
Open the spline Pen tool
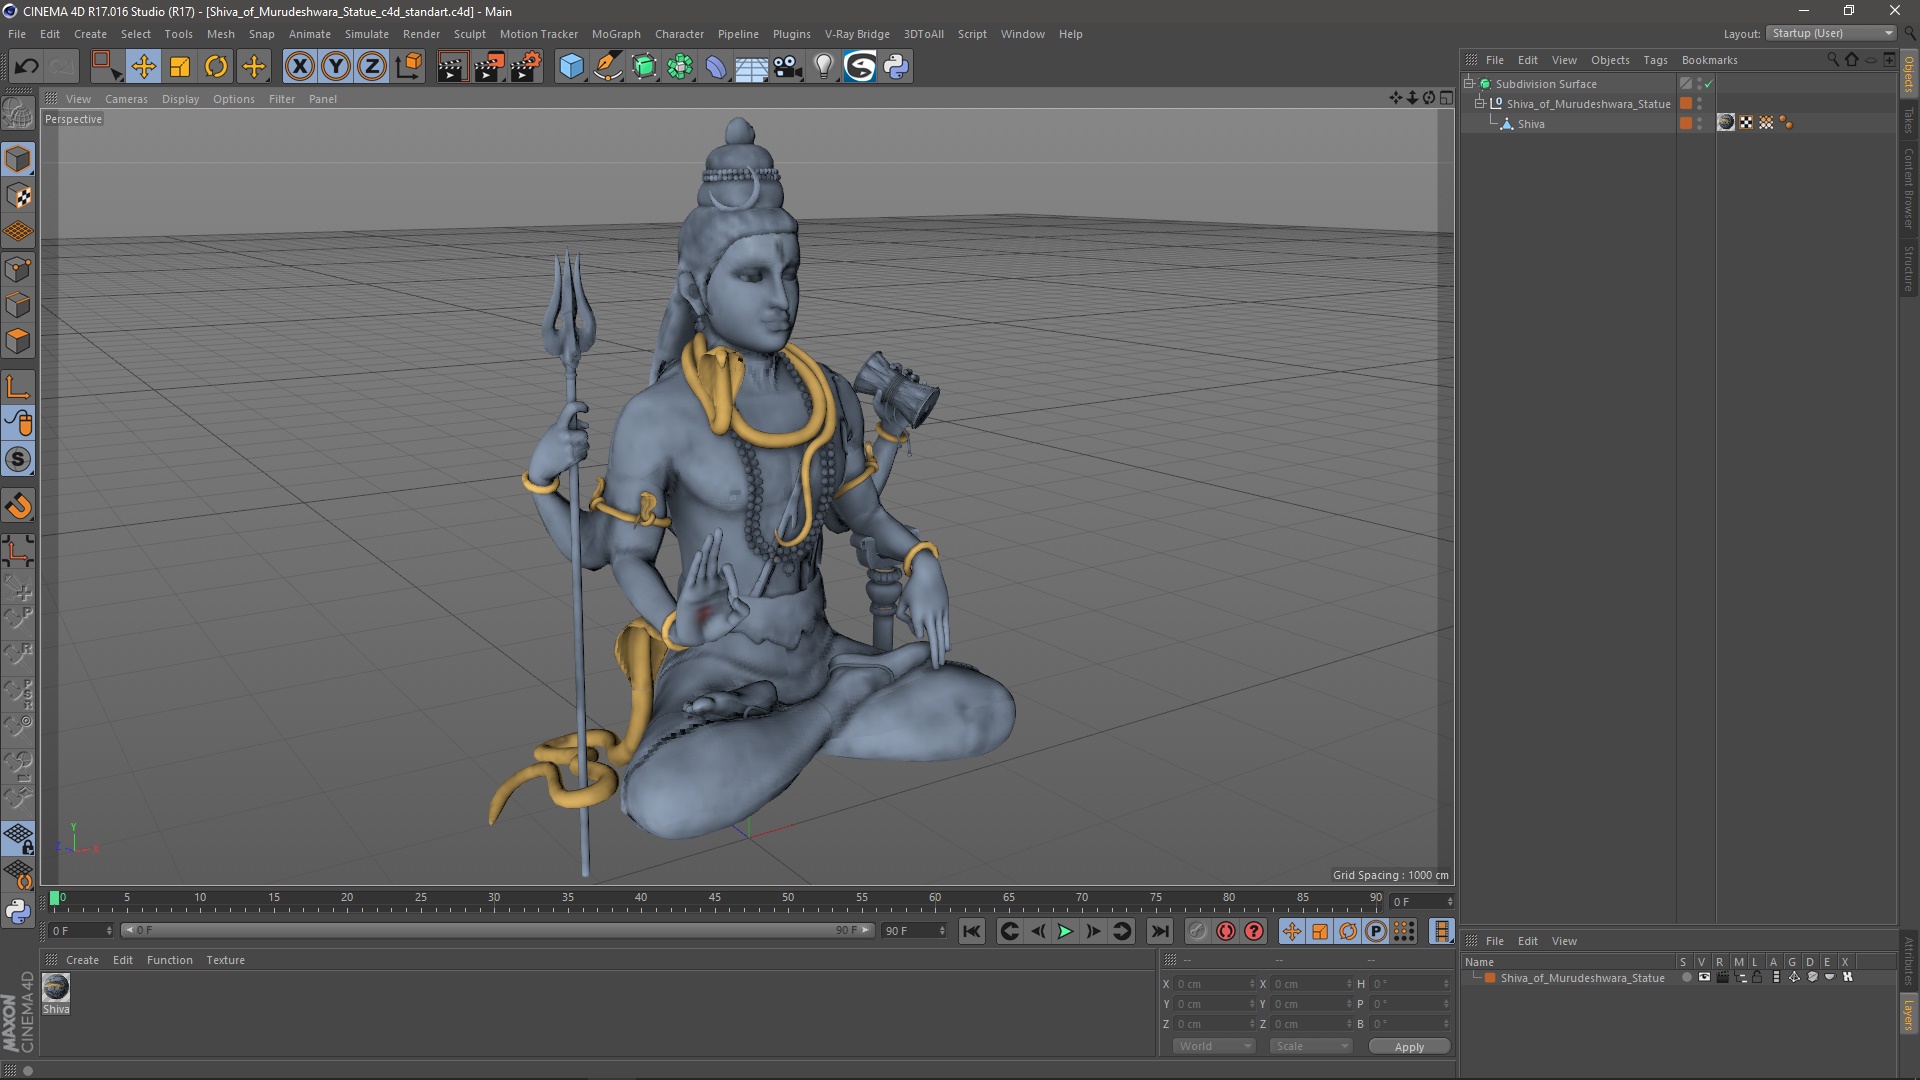(x=608, y=66)
